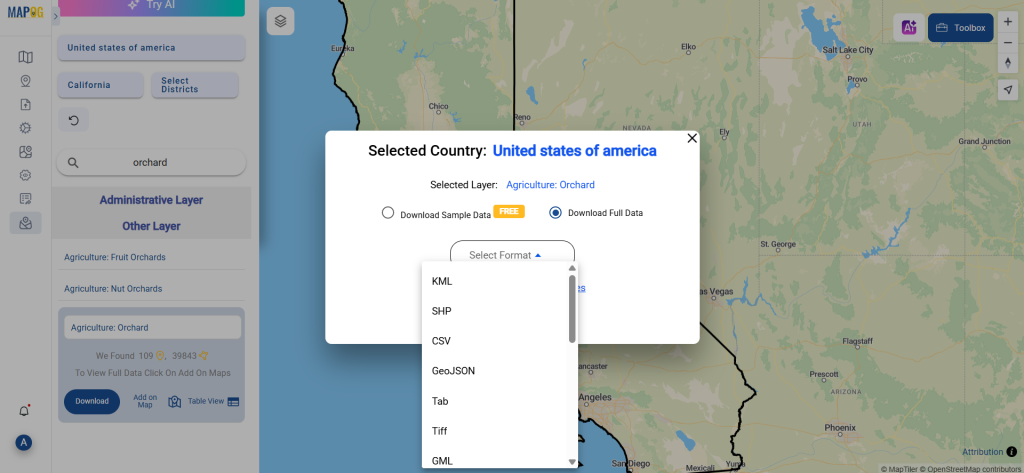Click the reset/undo arrow button

[x=73, y=120]
